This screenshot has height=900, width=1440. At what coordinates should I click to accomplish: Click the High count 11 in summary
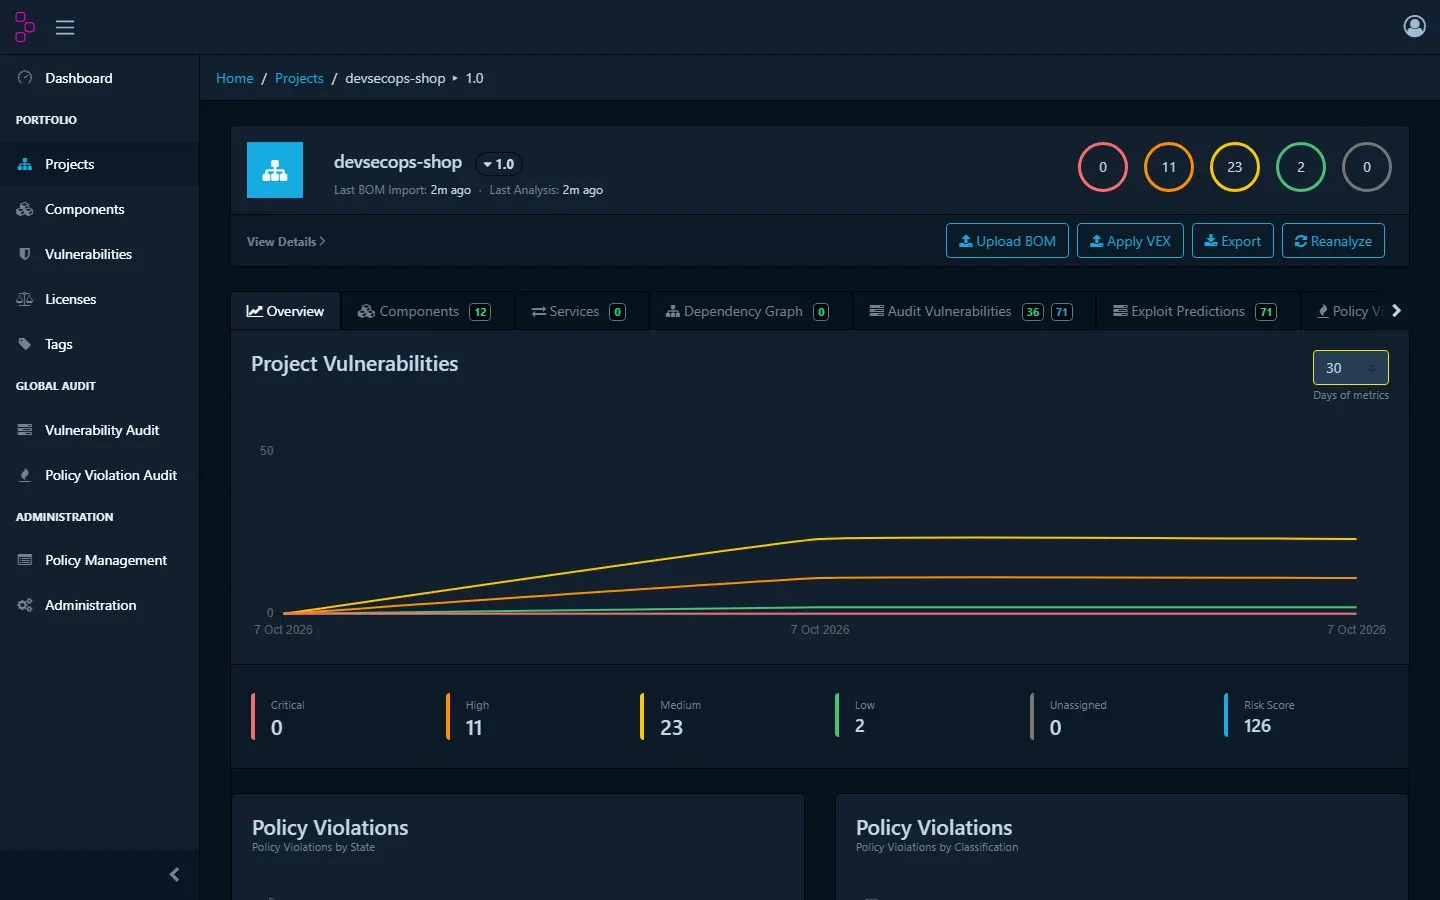[474, 728]
